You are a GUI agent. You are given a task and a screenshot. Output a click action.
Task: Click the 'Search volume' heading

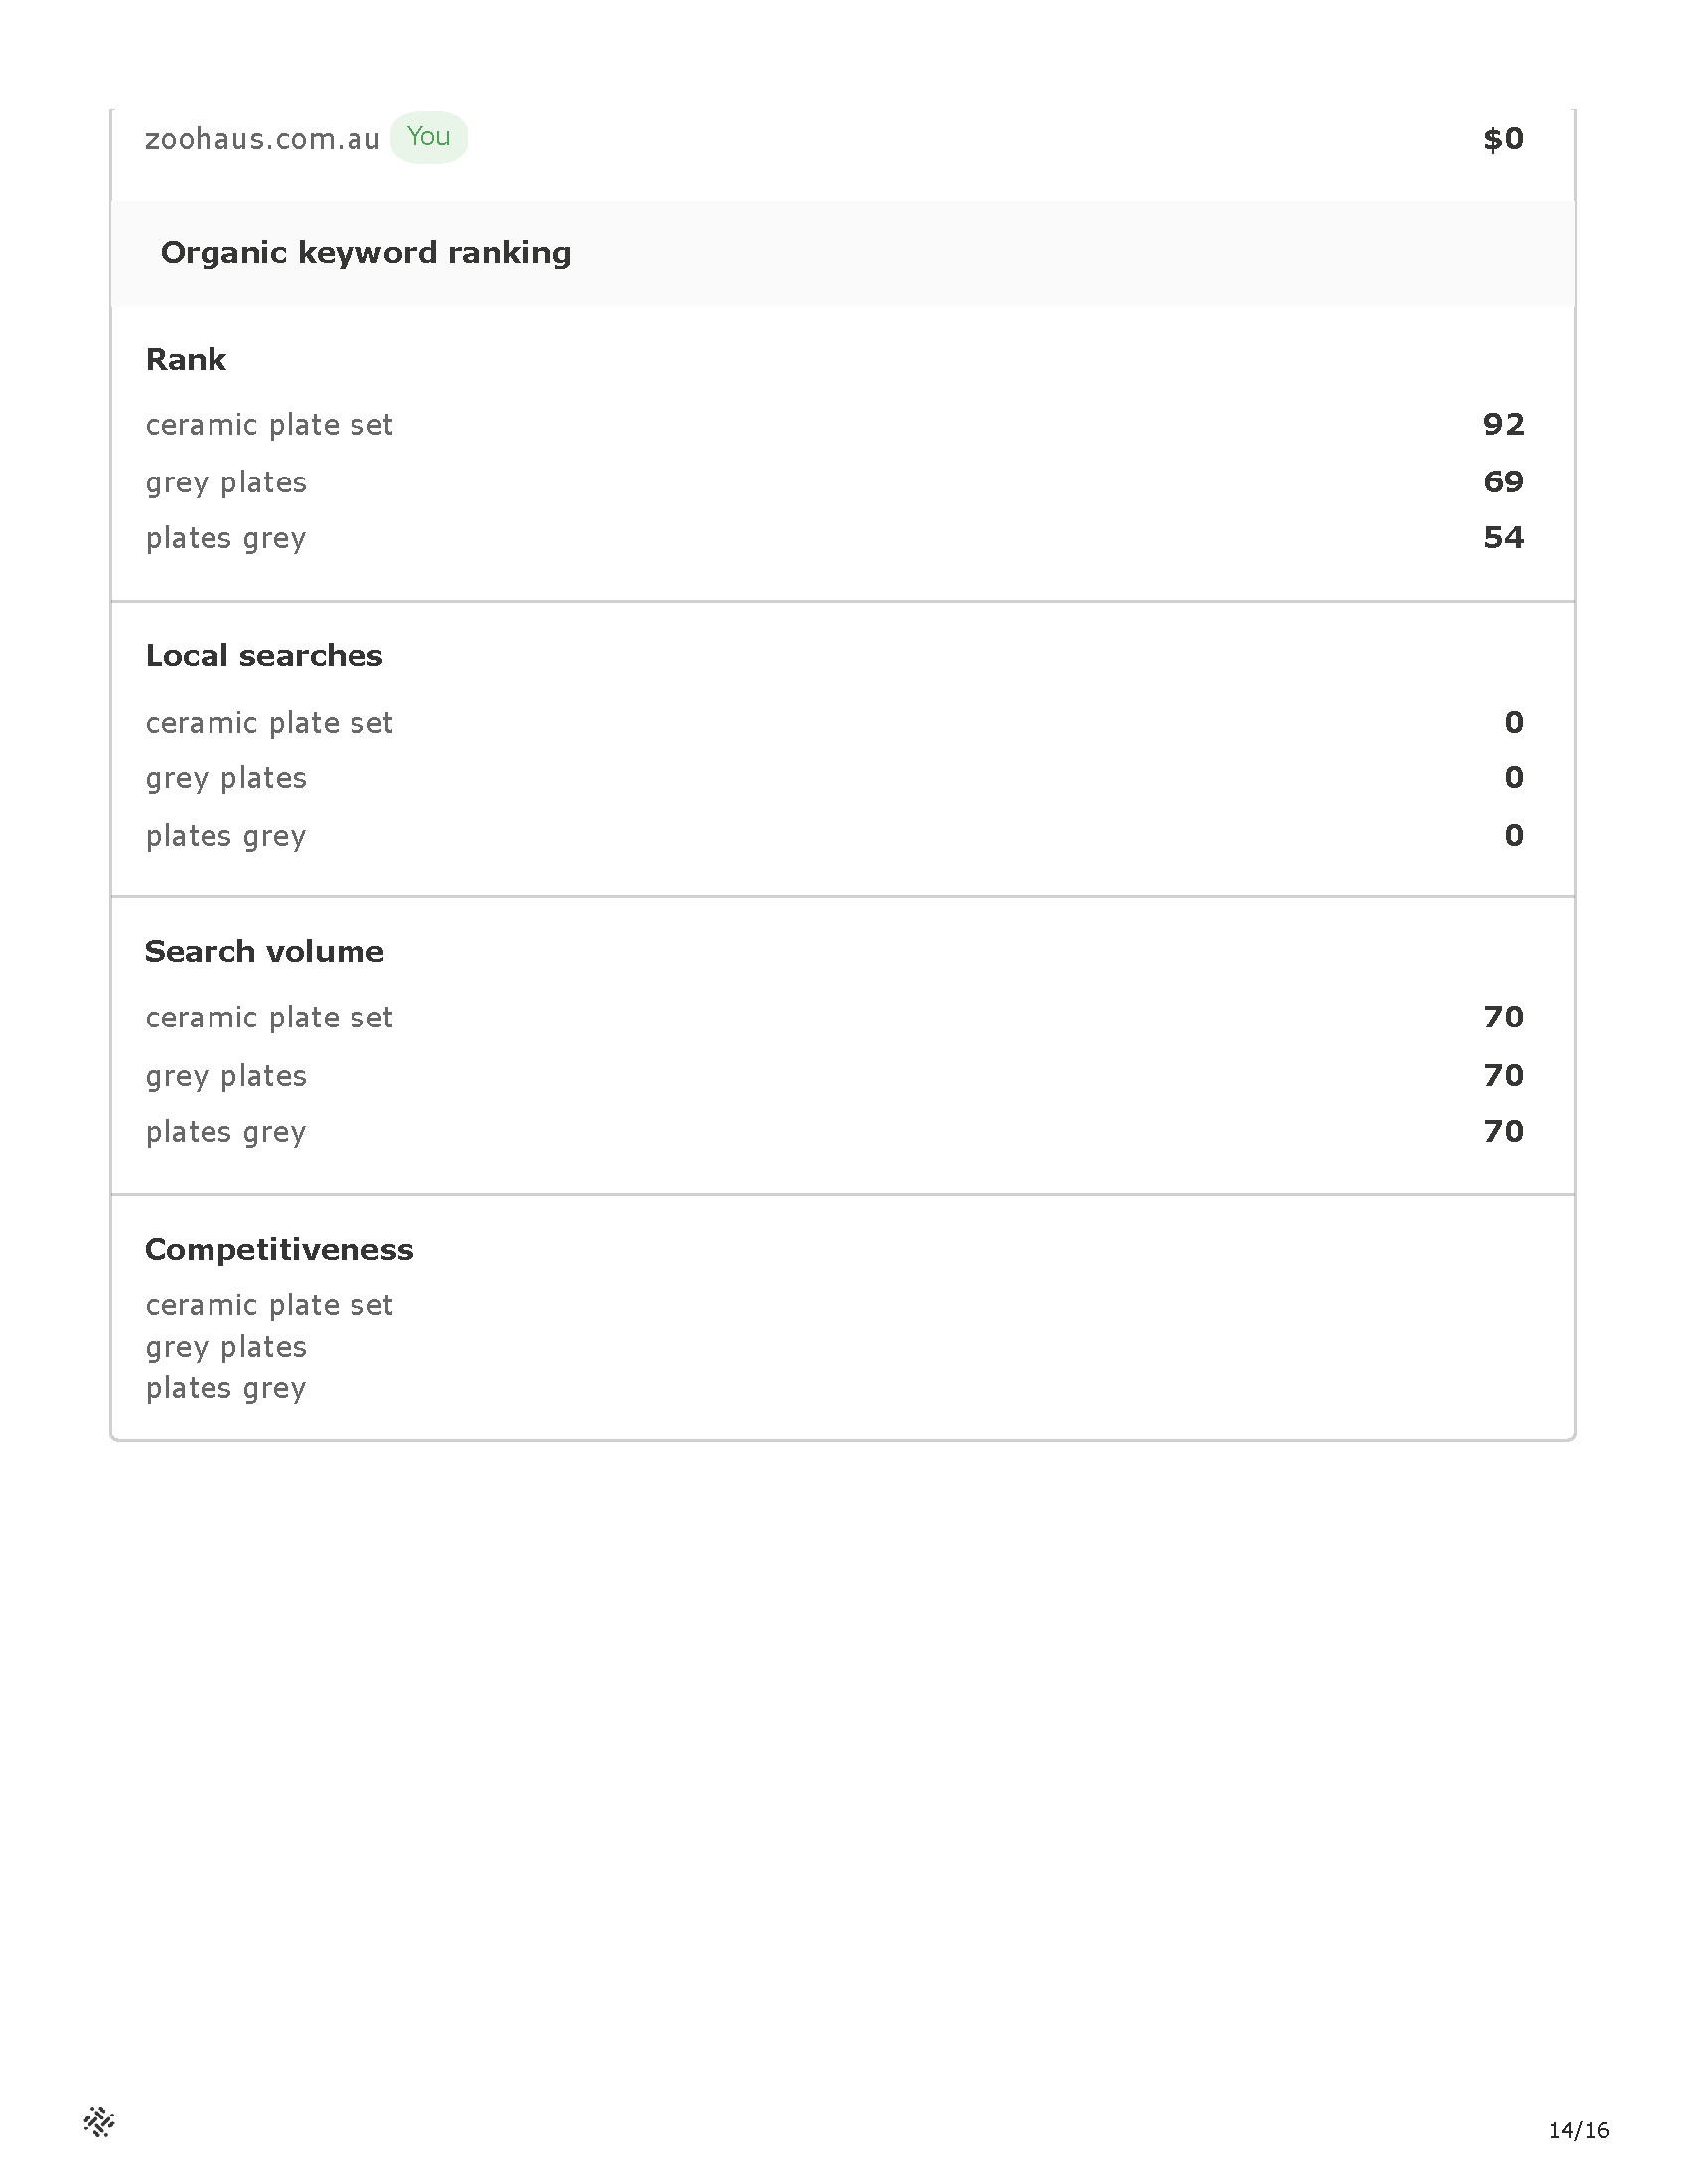pyautogui.click(x=264, y=952)
